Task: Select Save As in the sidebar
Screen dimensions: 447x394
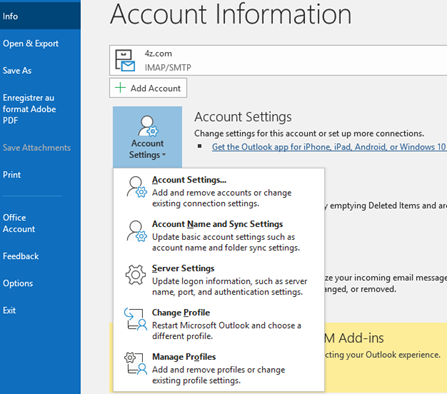Action: point(17,71)
